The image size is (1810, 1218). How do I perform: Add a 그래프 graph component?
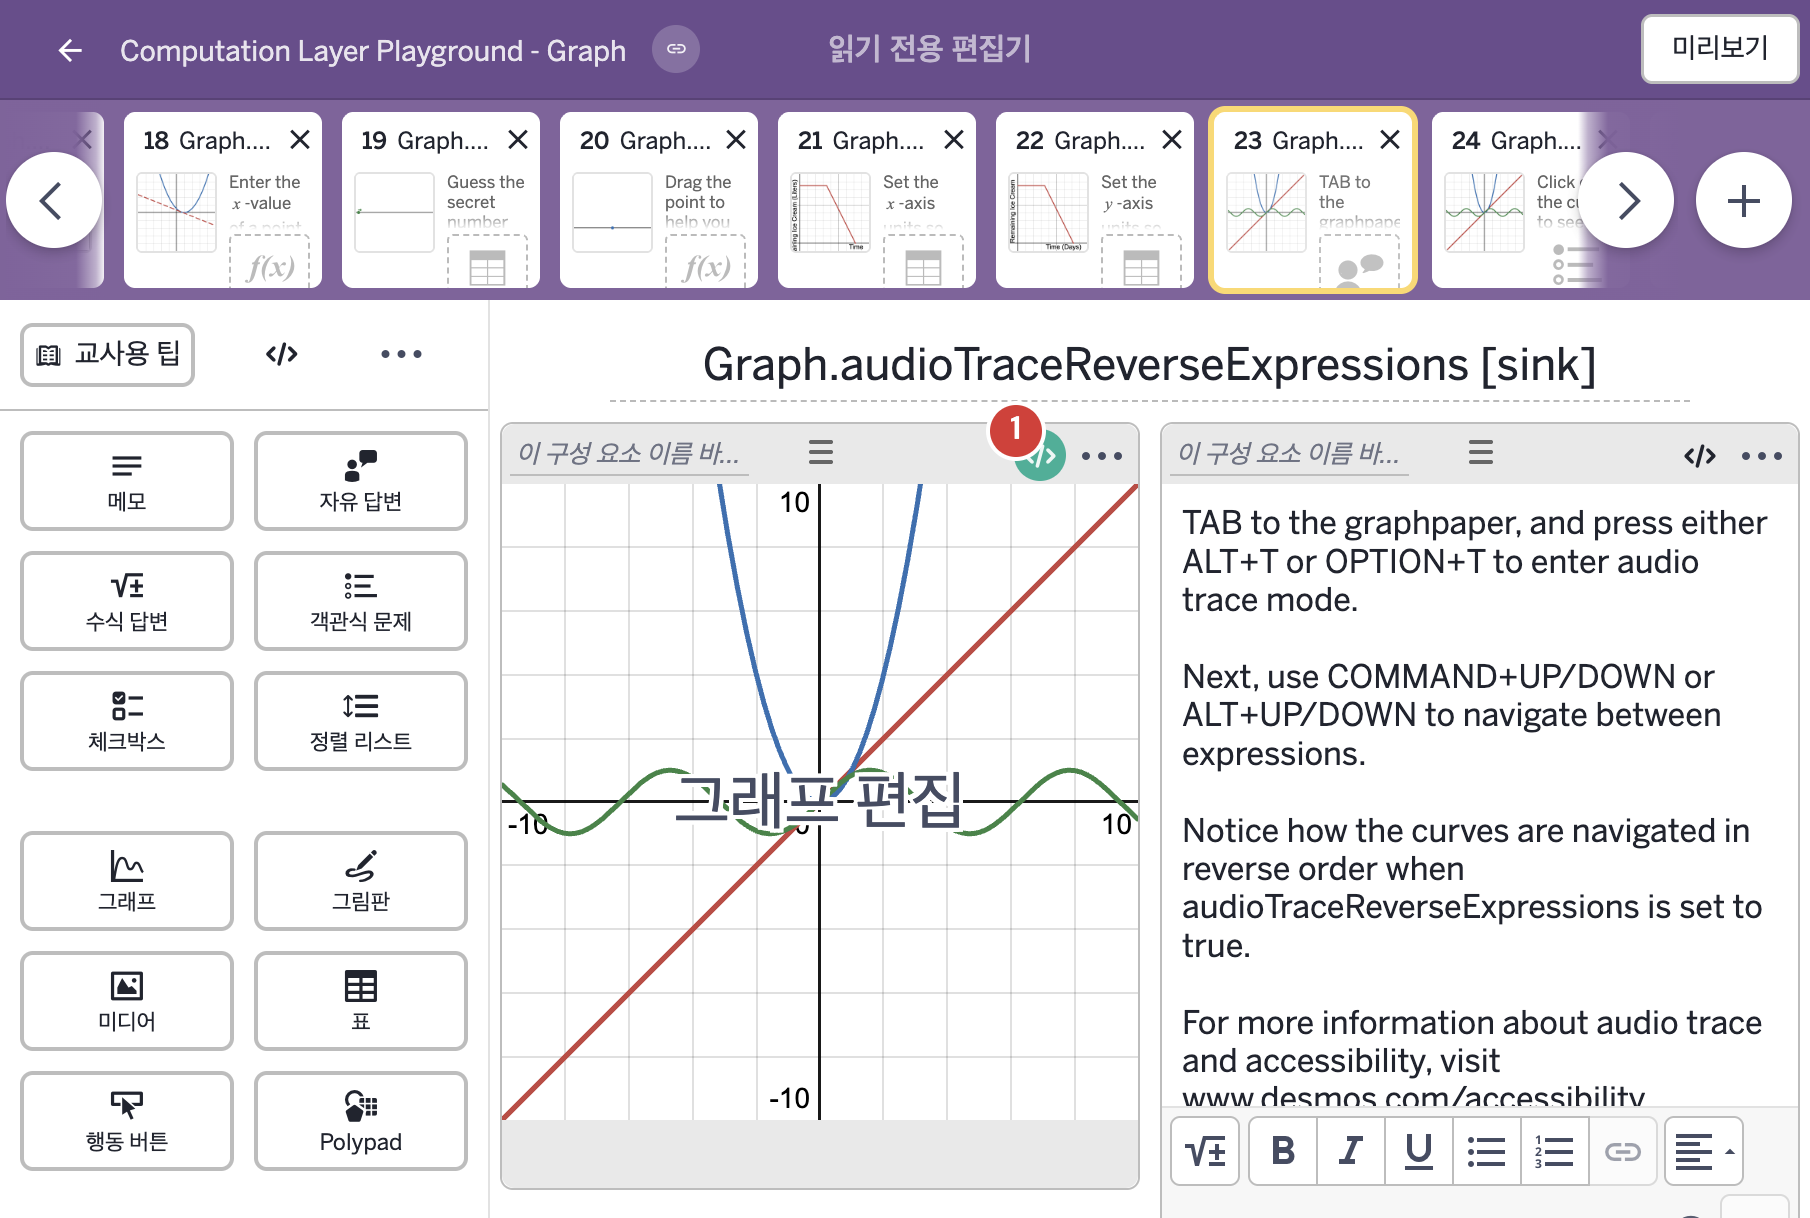click(127, 881)
